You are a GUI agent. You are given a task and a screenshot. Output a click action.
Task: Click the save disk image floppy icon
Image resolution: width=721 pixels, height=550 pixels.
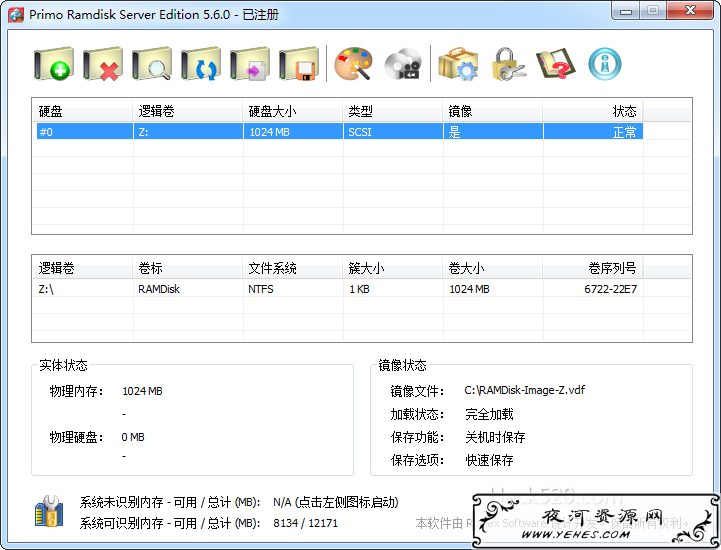tap(299, 64)
